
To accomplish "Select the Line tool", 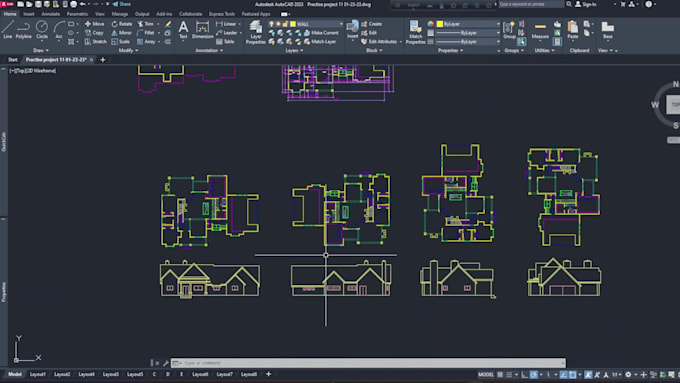I will tap(7, 29).
